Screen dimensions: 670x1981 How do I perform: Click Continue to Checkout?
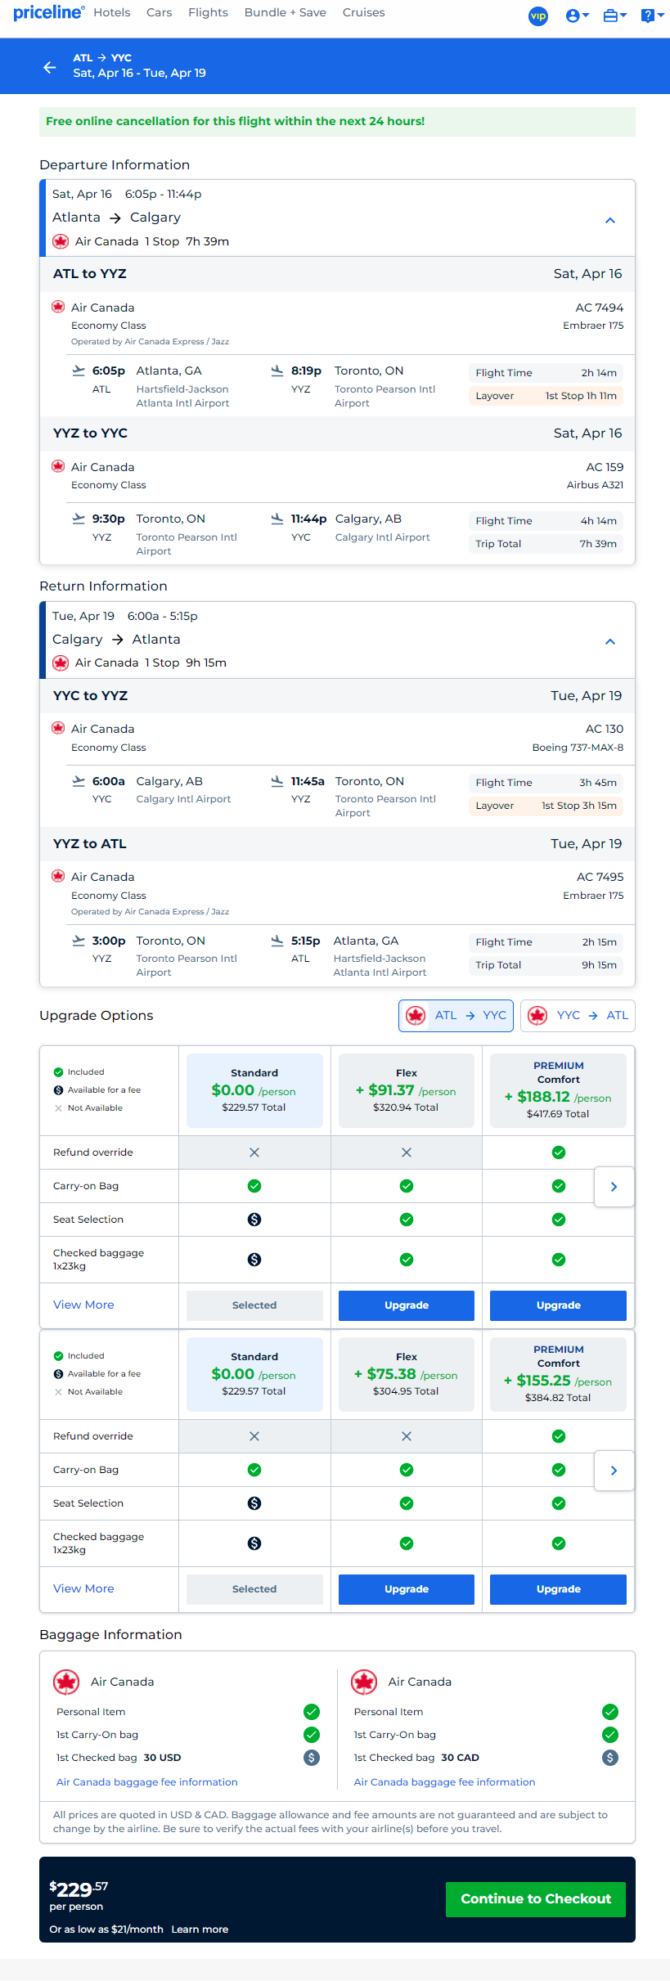click(x=536, y=1899)
